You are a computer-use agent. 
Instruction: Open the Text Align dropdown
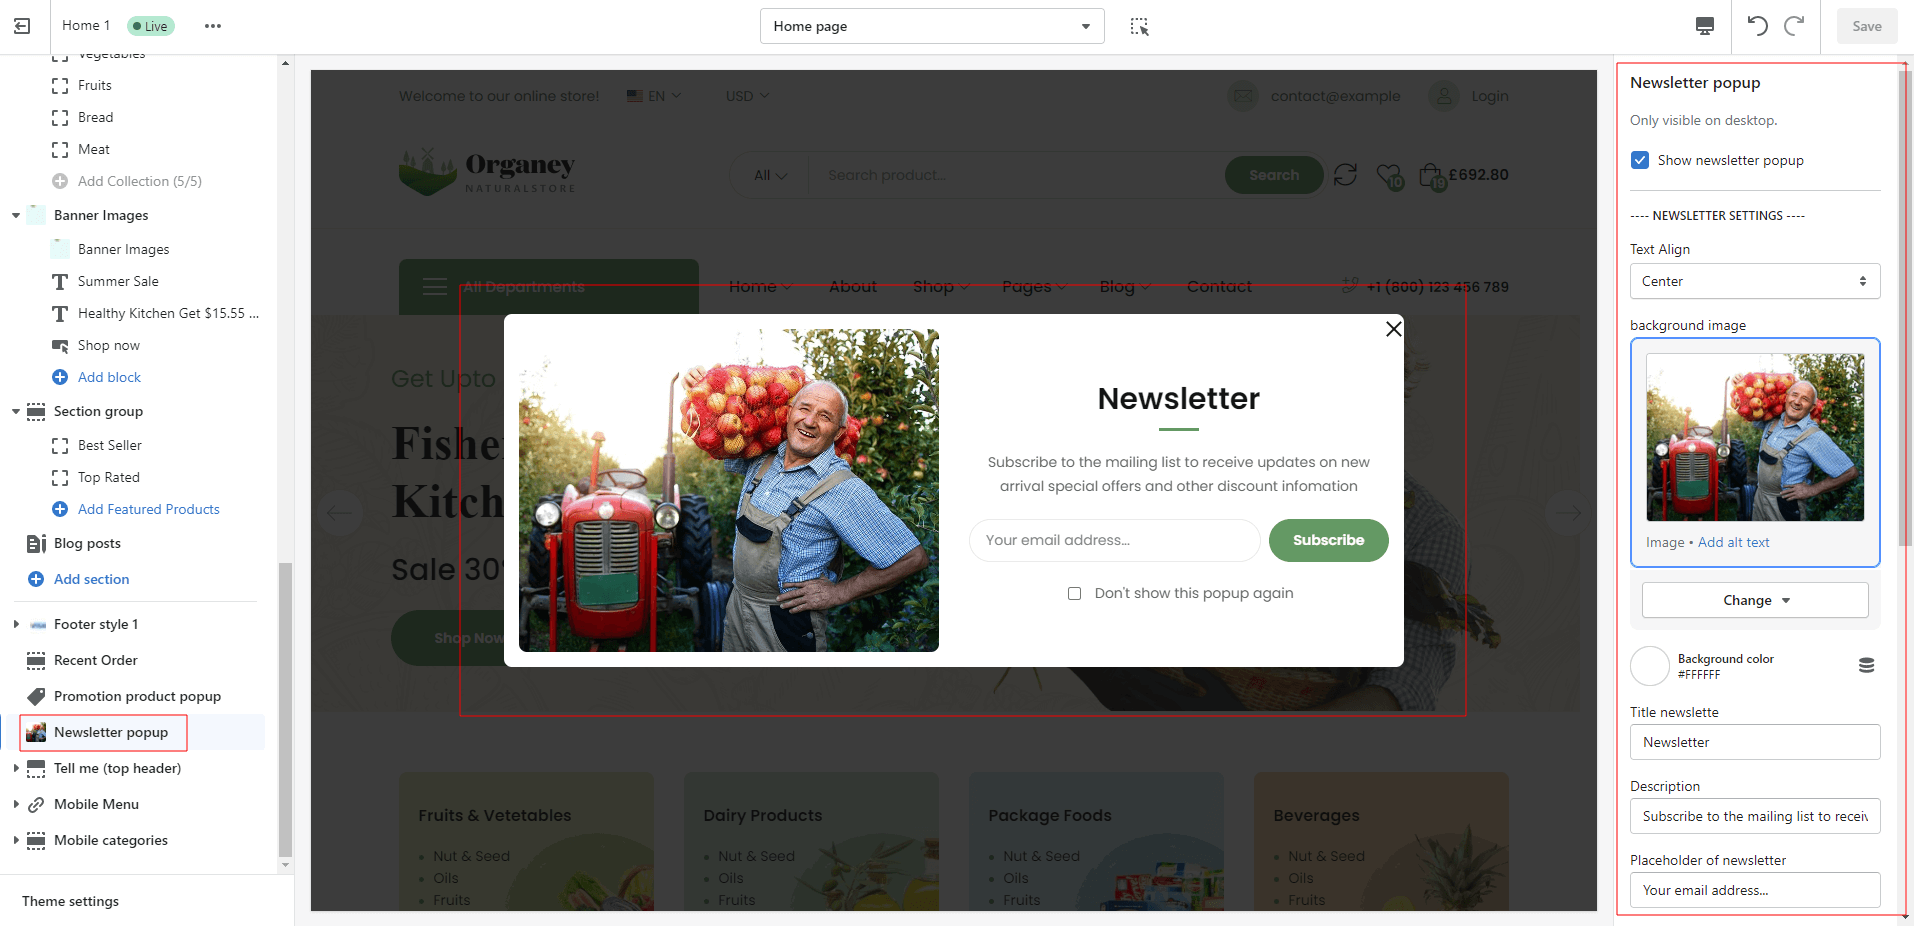tap(1754, 281)
